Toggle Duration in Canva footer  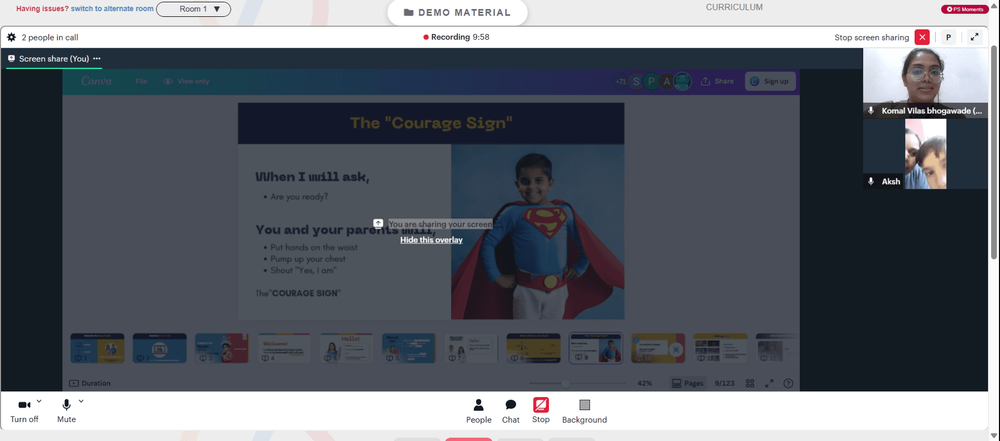coord(90,384)
